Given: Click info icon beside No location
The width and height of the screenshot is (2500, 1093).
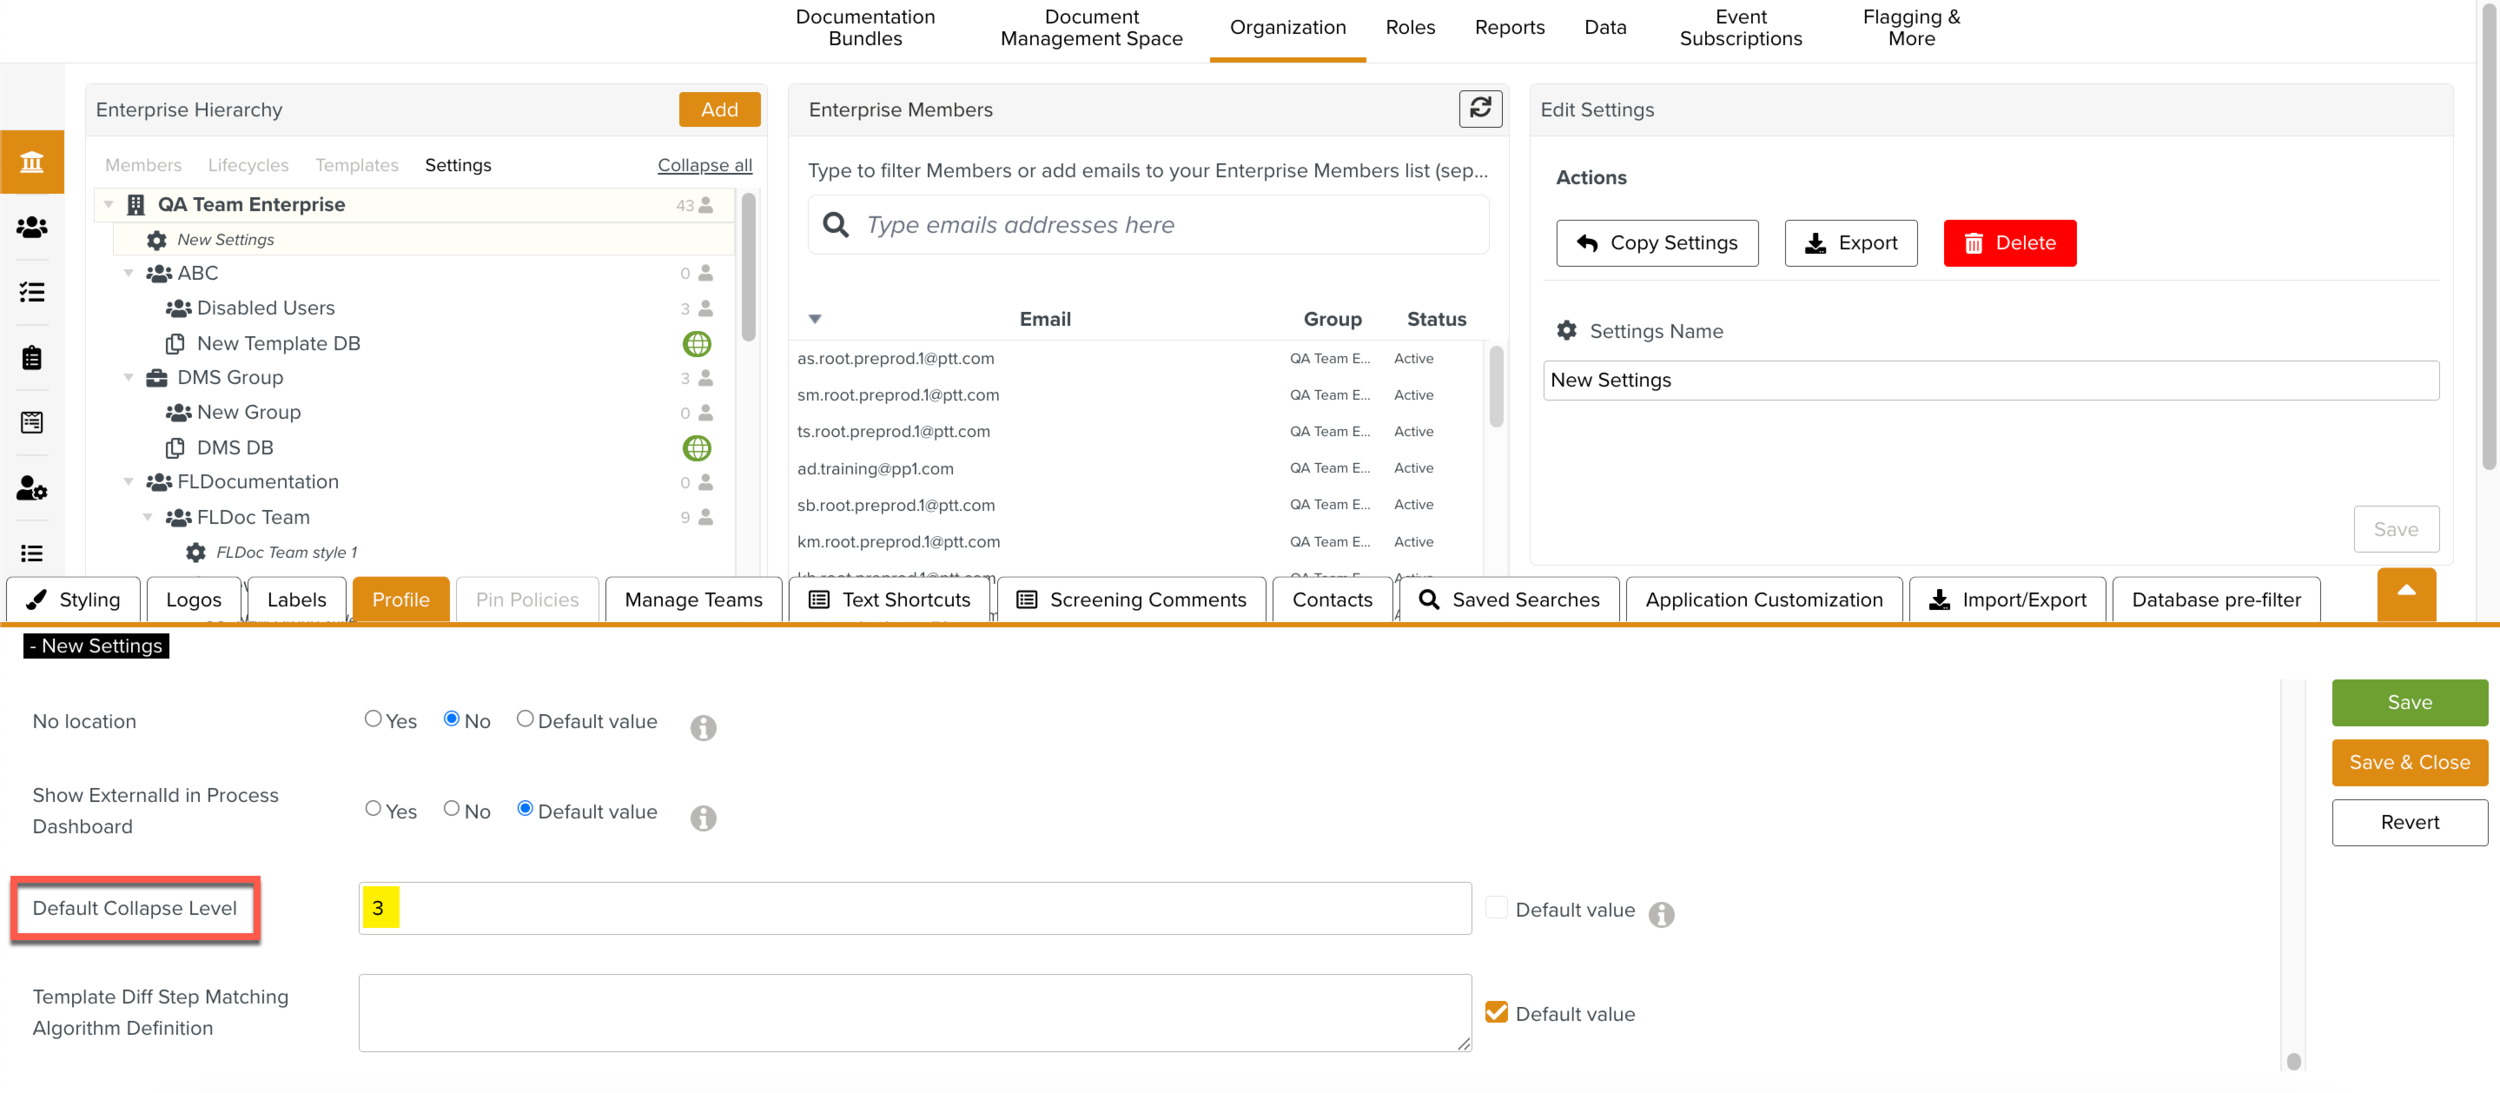Looking at the screenshot, I should (x=703, y=728).
